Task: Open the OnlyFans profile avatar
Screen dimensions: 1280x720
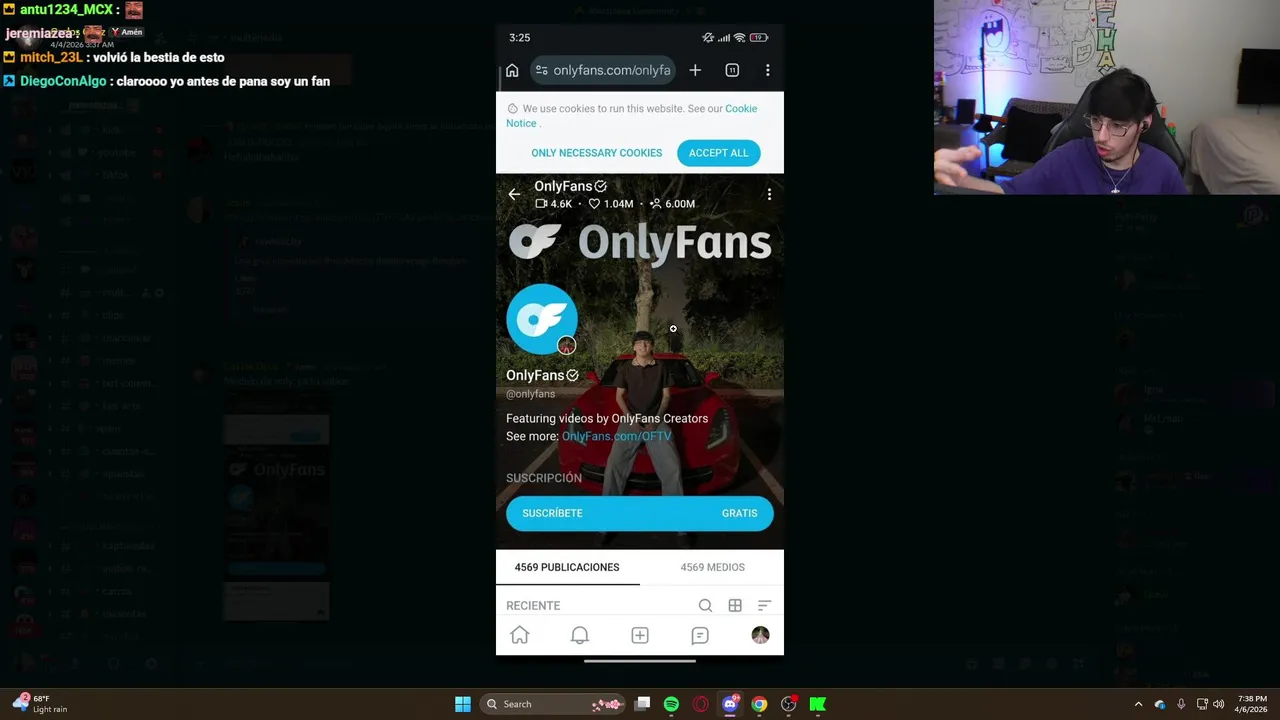Action: (x=541, y=319)
